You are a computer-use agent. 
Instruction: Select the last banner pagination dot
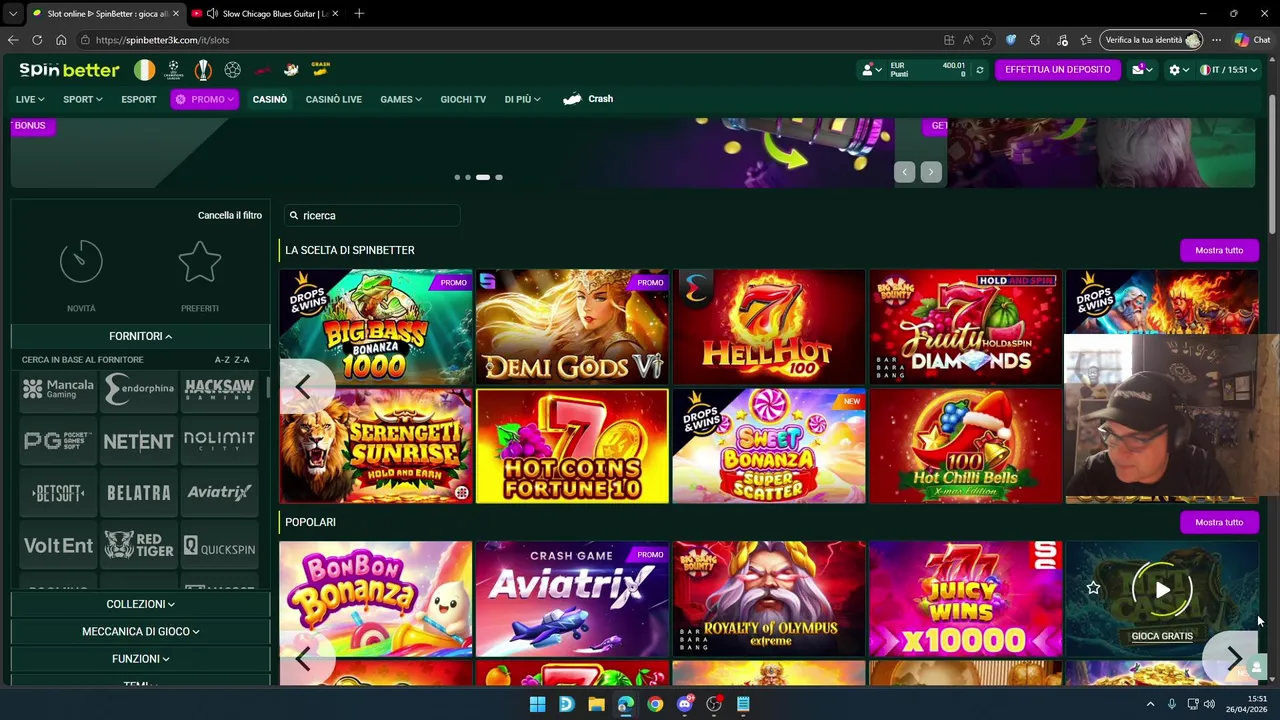(x=499, y=177)
